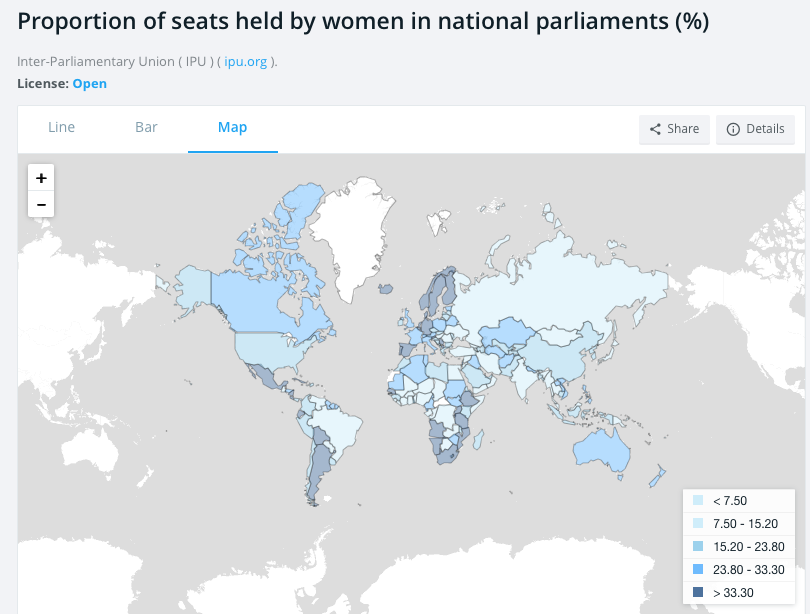
Task: Switch to the Line tab
Action: (61, 127)
